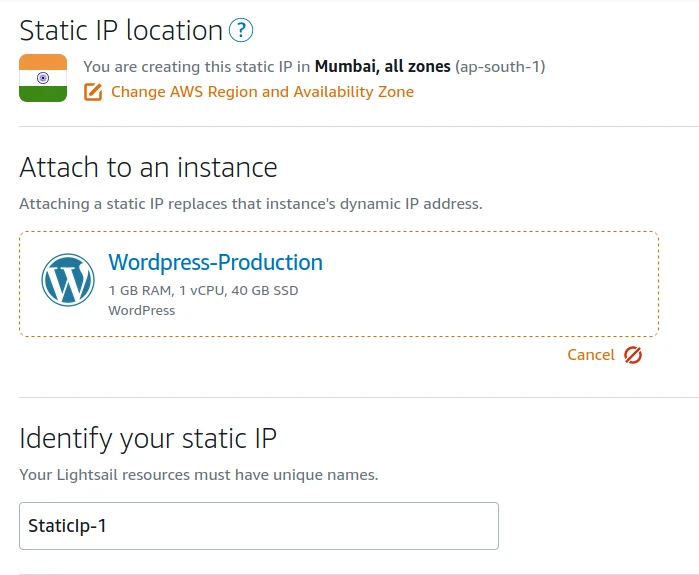Click the unique names hint text

[x=198, y=475]
